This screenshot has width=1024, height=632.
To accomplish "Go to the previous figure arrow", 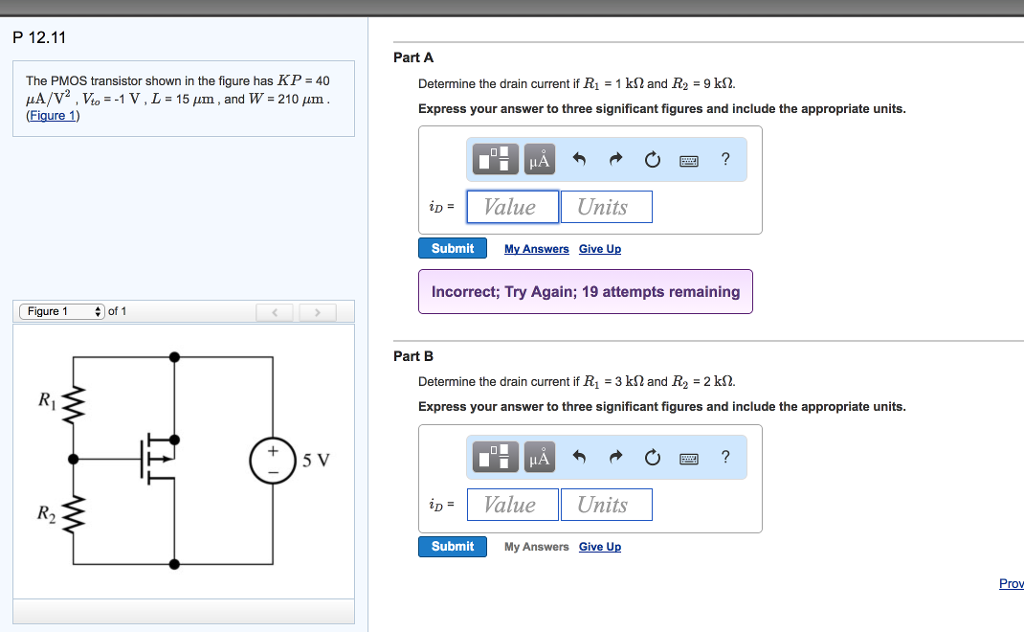I will [274, 313].
